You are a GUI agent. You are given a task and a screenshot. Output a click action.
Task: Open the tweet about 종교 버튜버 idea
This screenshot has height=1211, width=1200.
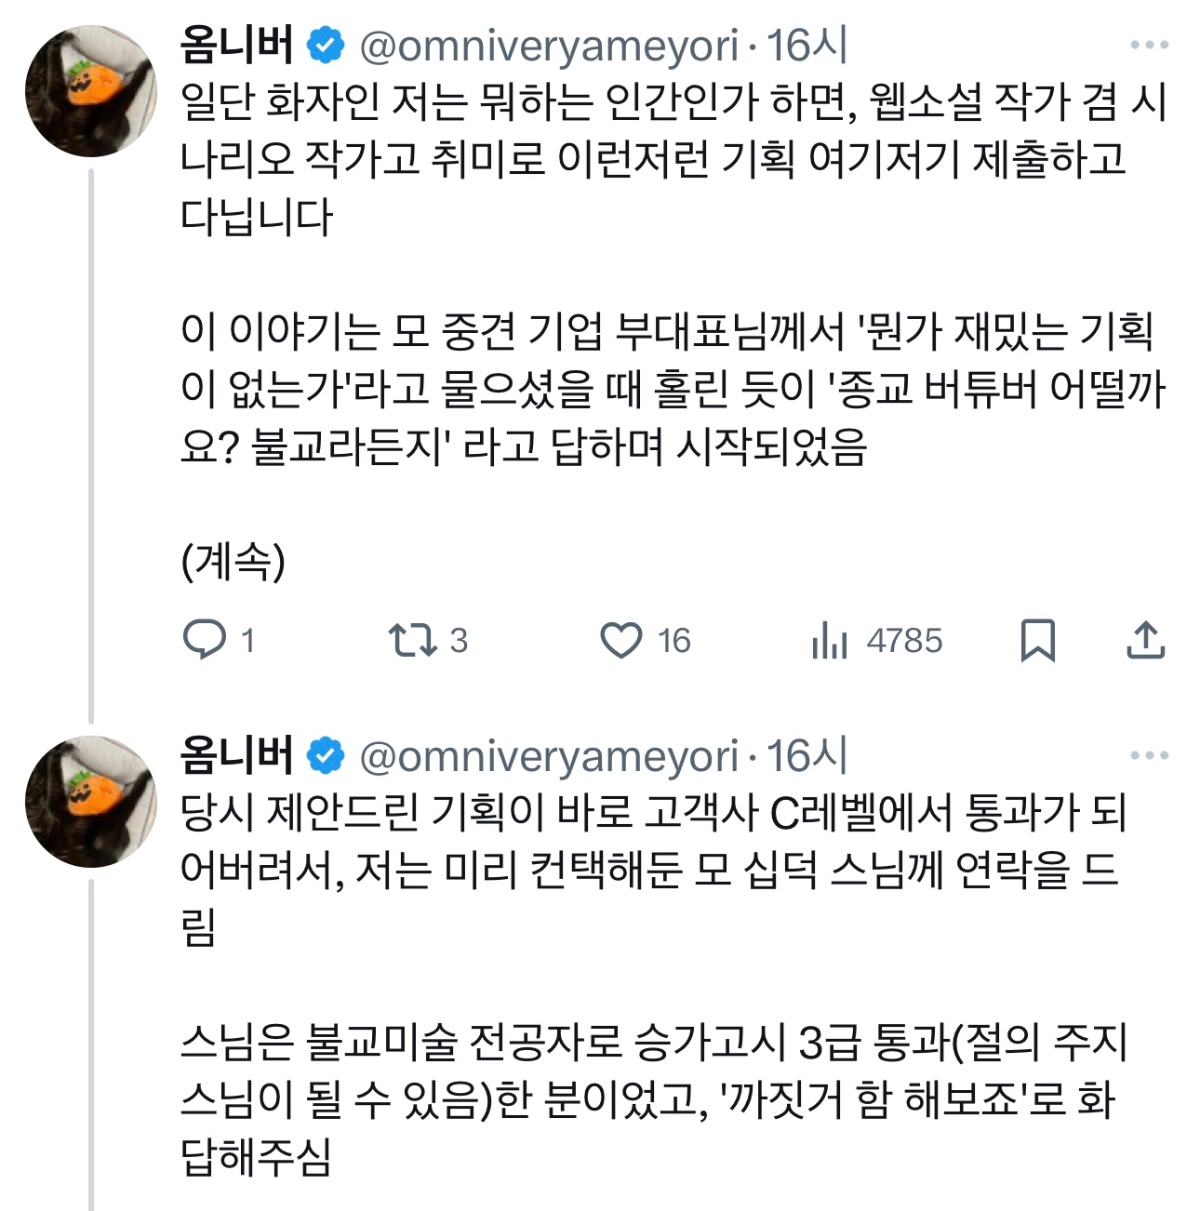(670, 390)
